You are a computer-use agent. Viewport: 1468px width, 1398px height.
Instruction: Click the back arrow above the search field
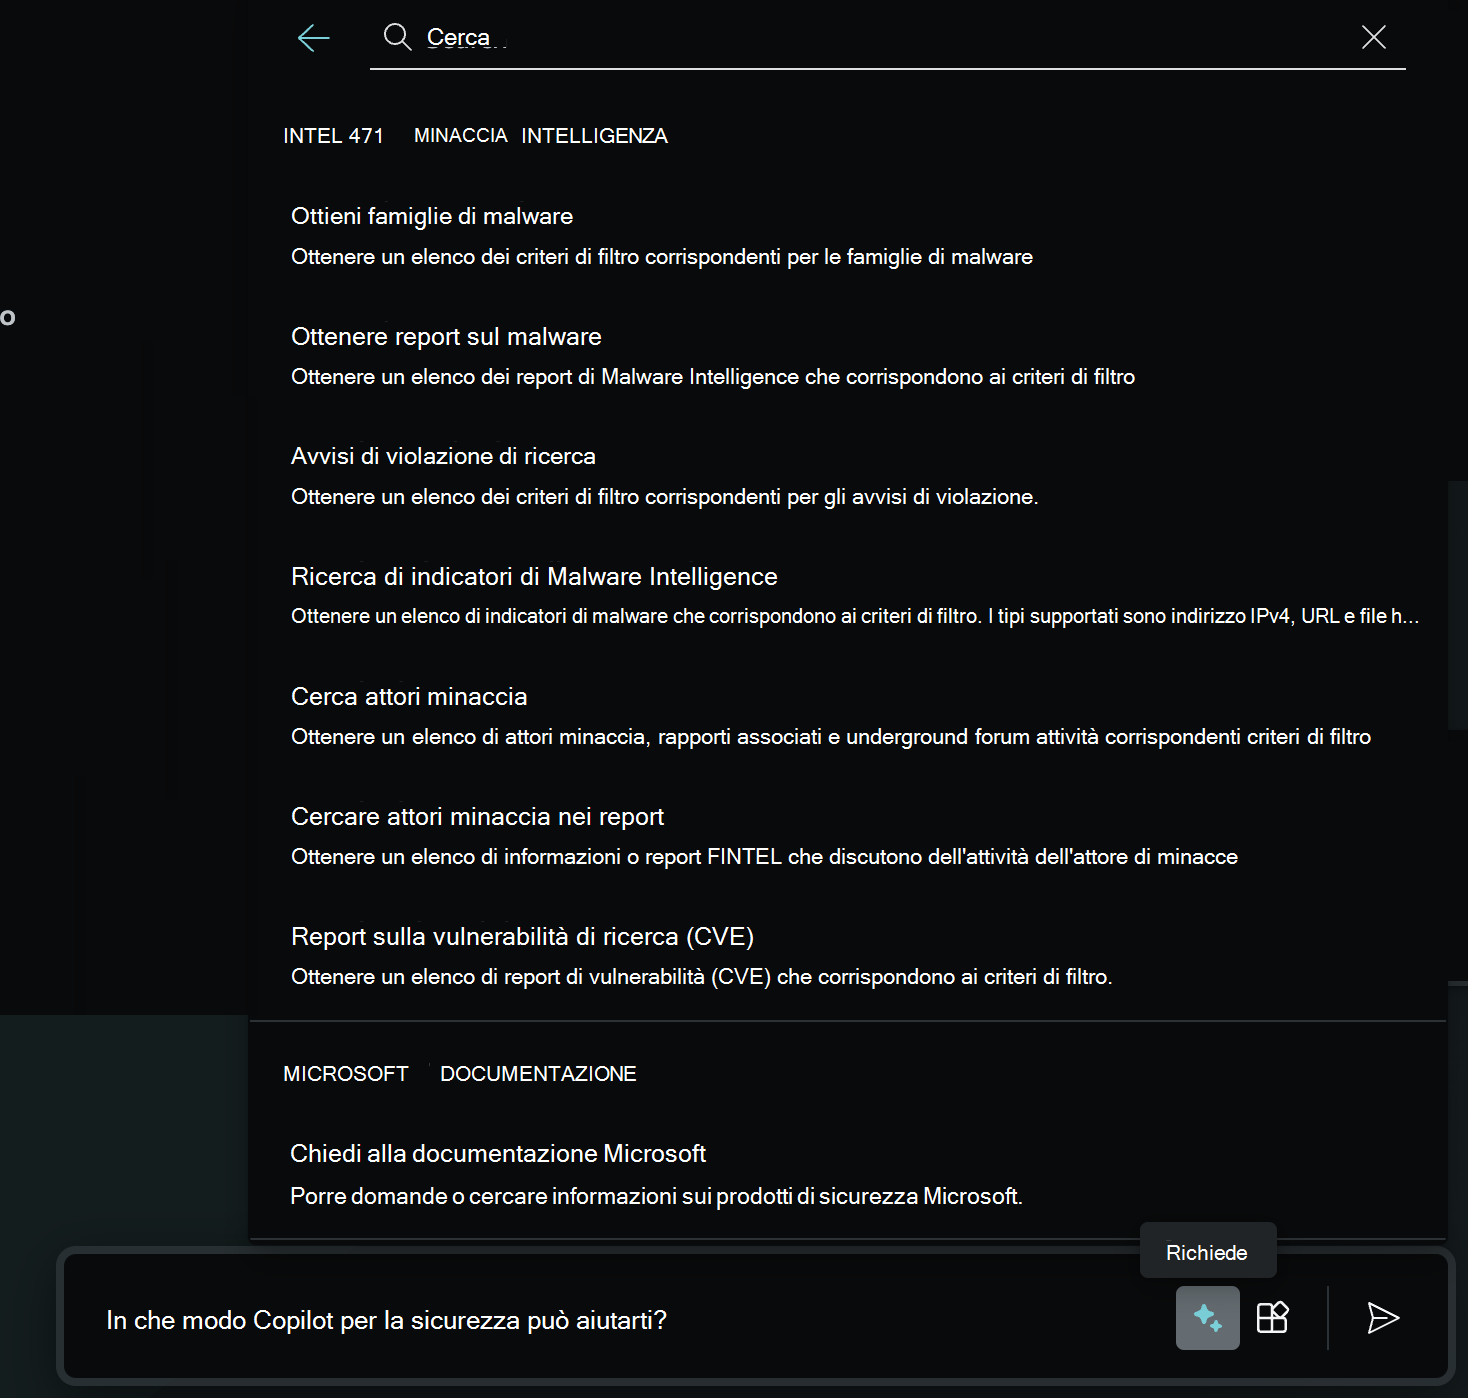tap(313, 38)
